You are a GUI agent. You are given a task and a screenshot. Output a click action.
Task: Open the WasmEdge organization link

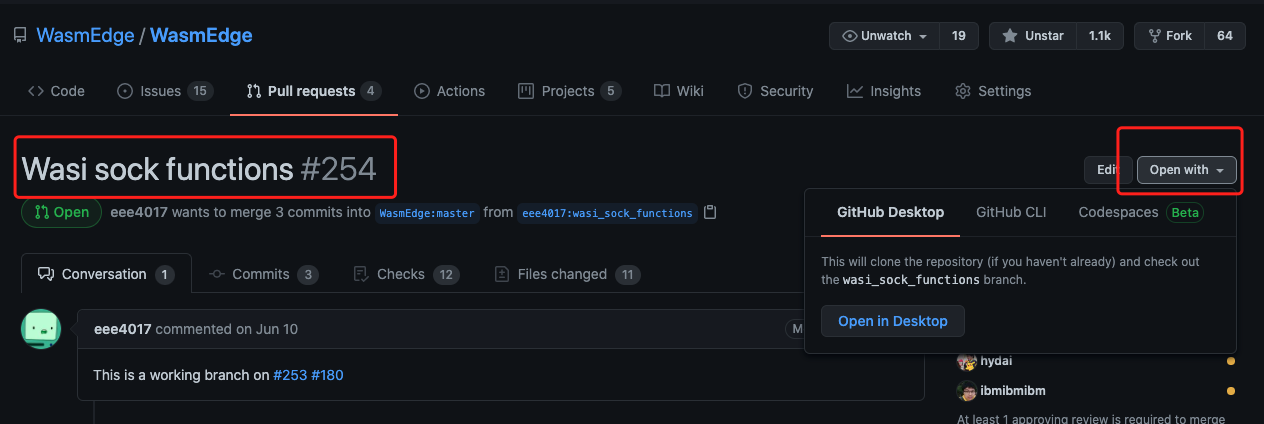85,36
